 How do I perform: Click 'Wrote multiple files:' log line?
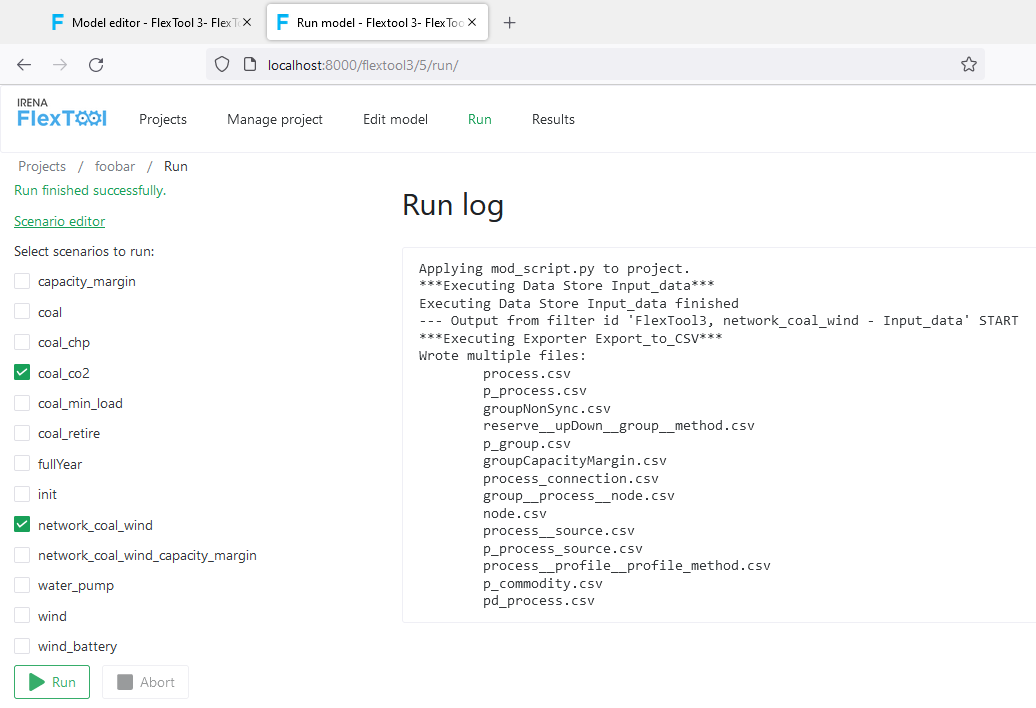[x=502, y=356]
